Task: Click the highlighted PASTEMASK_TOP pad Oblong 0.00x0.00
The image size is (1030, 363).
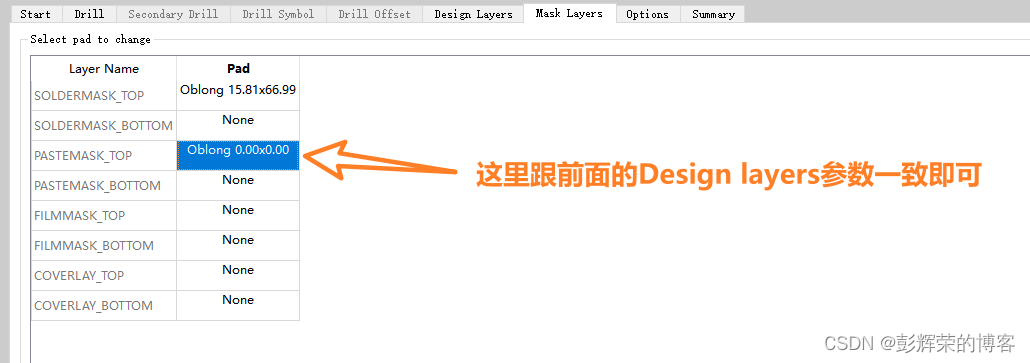Action: 238,156
